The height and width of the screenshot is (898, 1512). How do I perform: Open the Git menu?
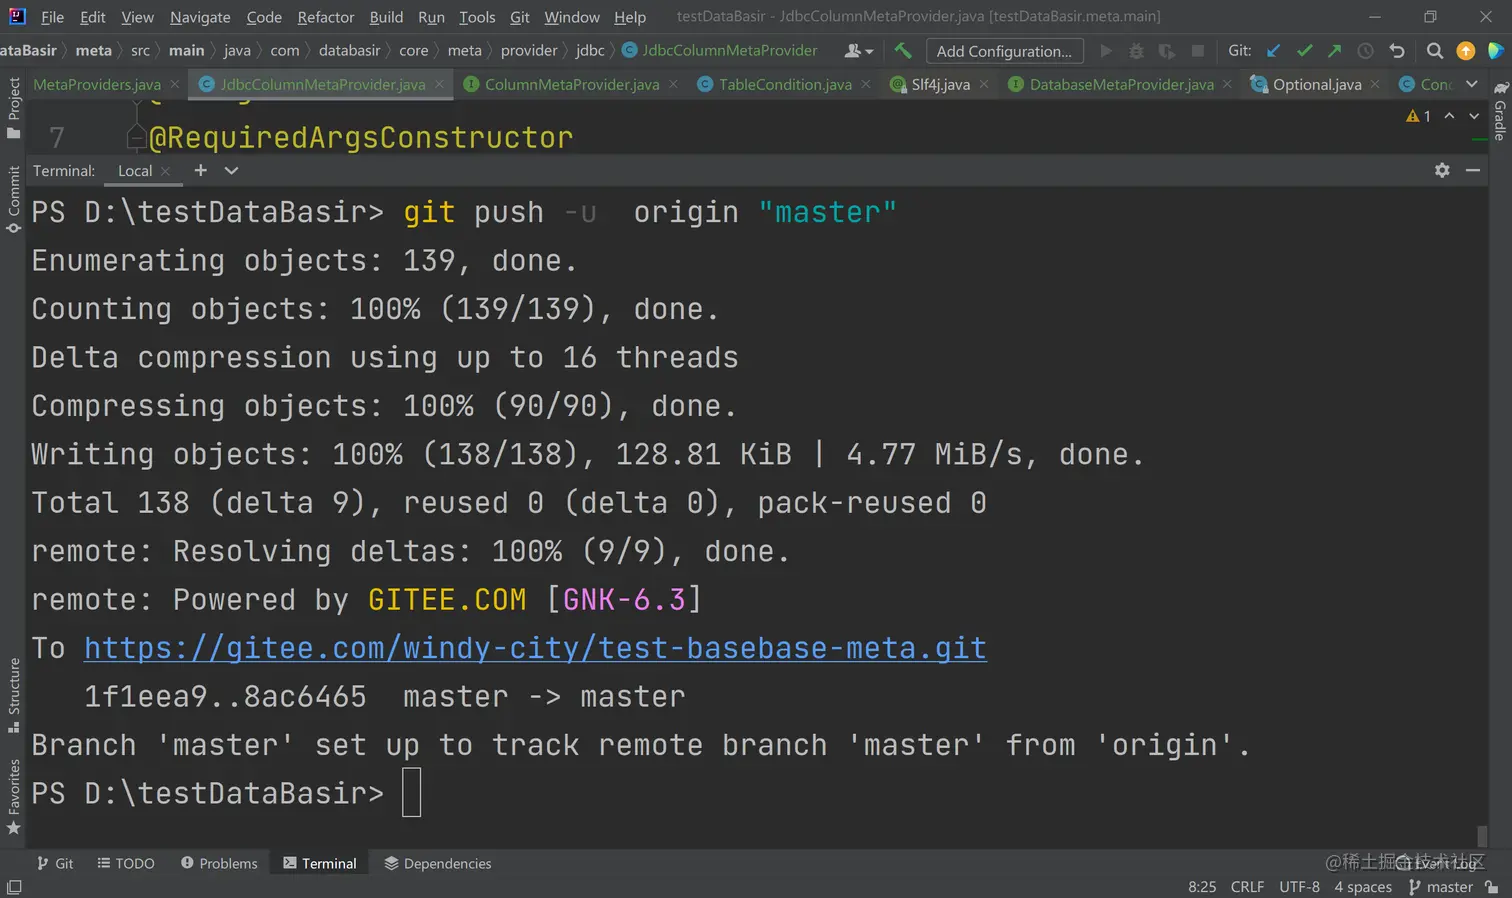[x=520, y=17]
